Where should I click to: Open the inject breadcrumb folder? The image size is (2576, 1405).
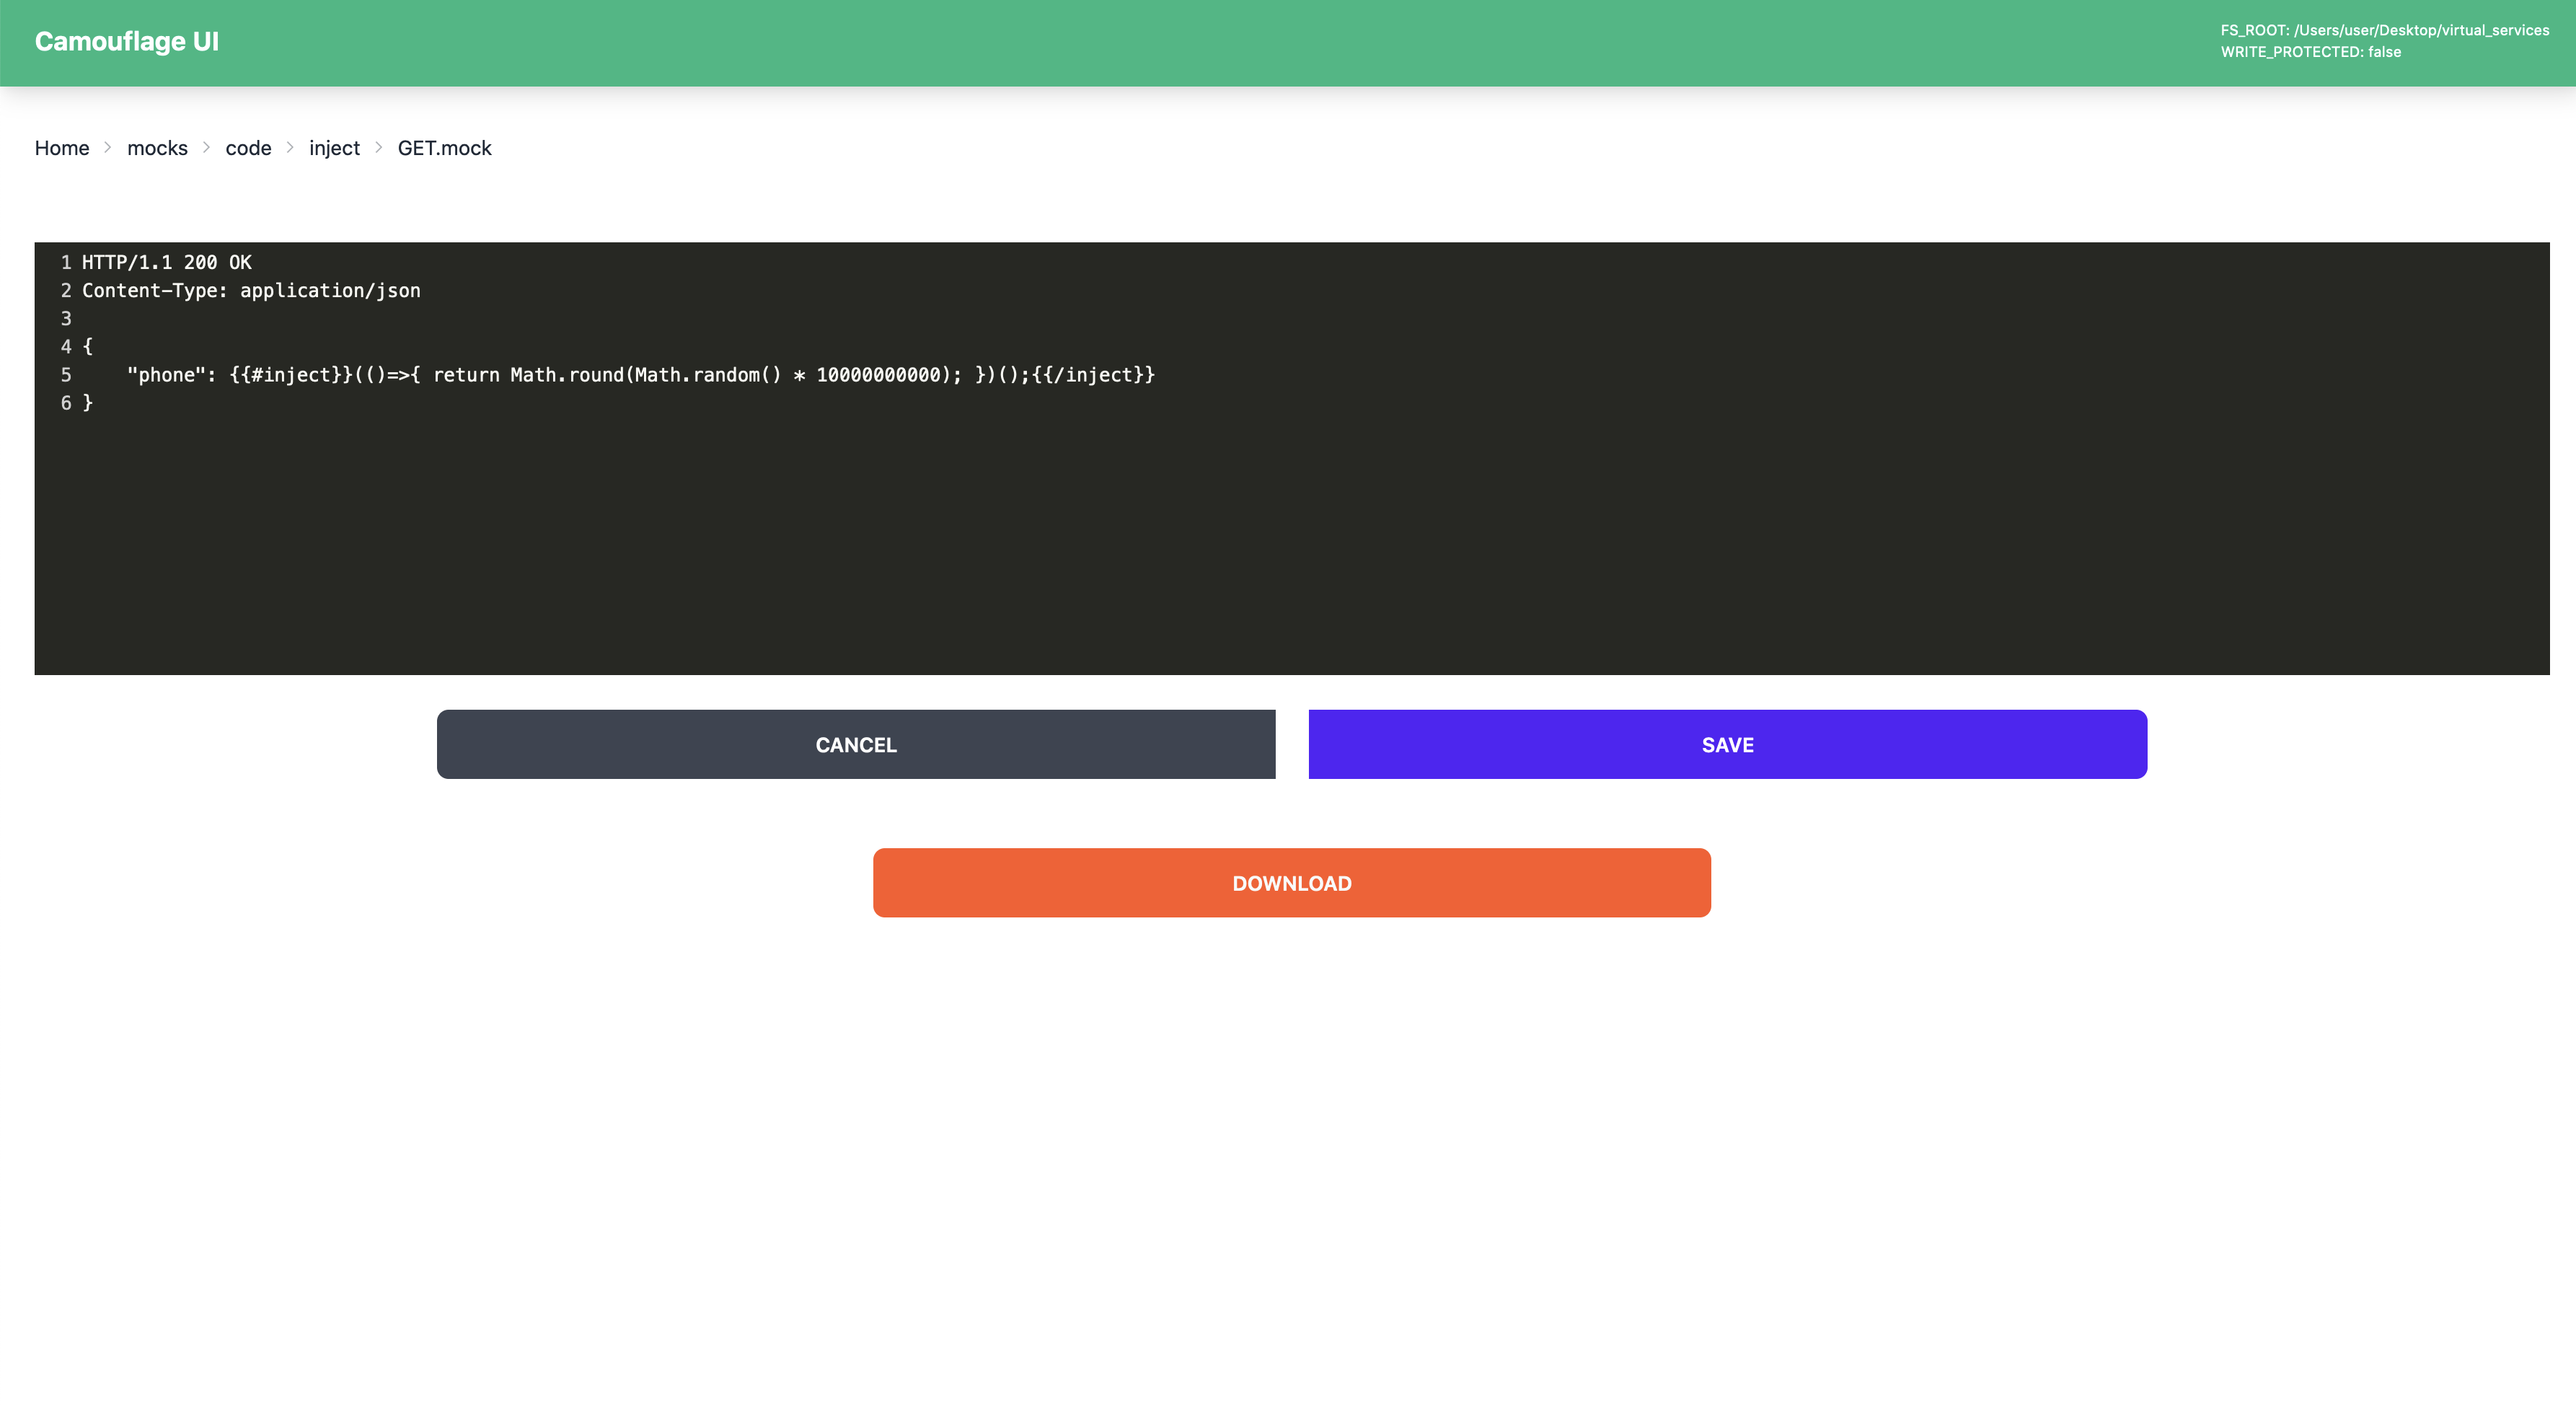[x=334, y=148]
